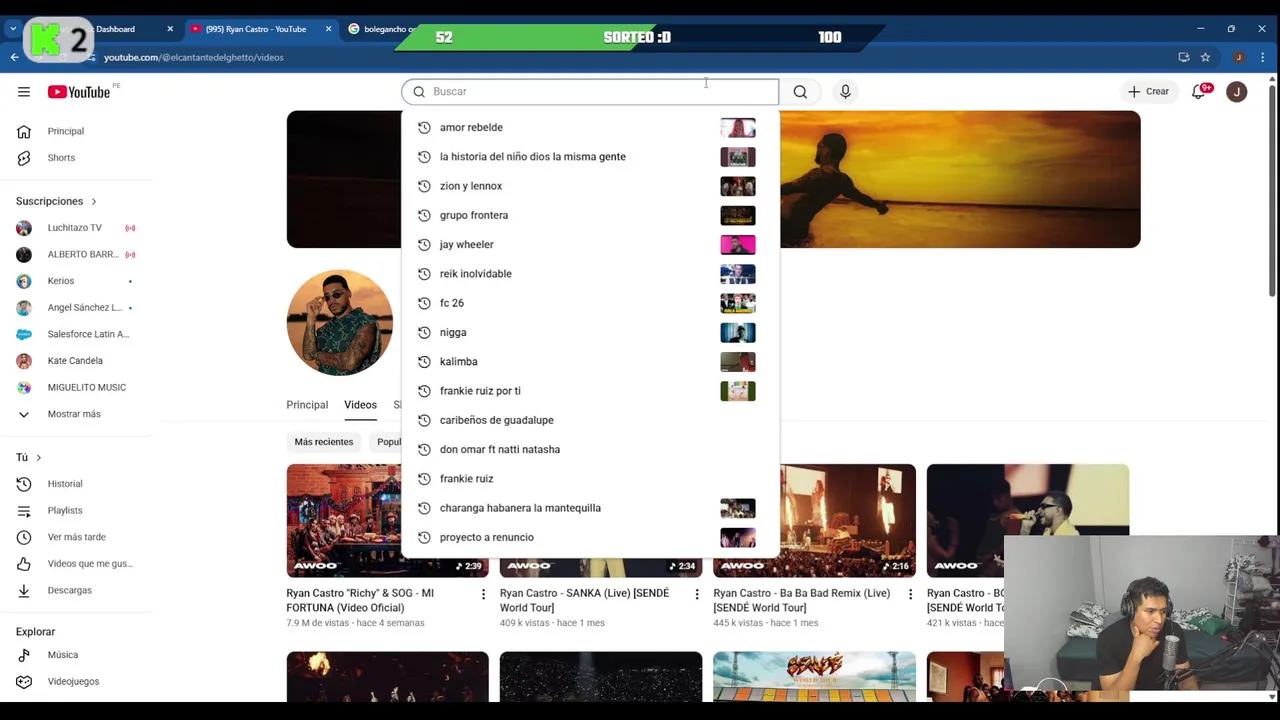Start voice search with microphone icon

845,92
